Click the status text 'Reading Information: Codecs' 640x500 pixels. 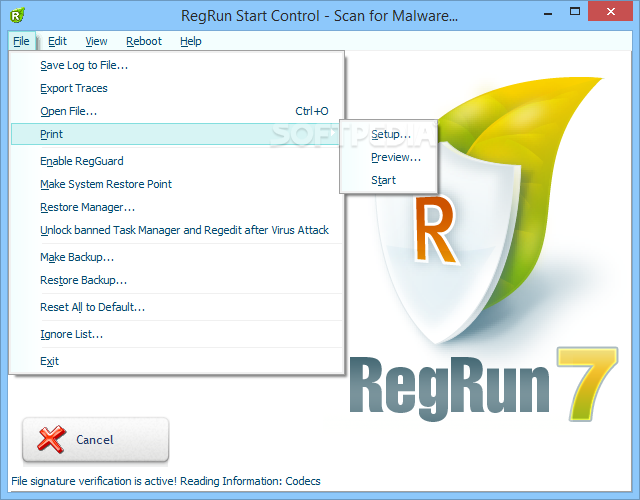point(250,481)
